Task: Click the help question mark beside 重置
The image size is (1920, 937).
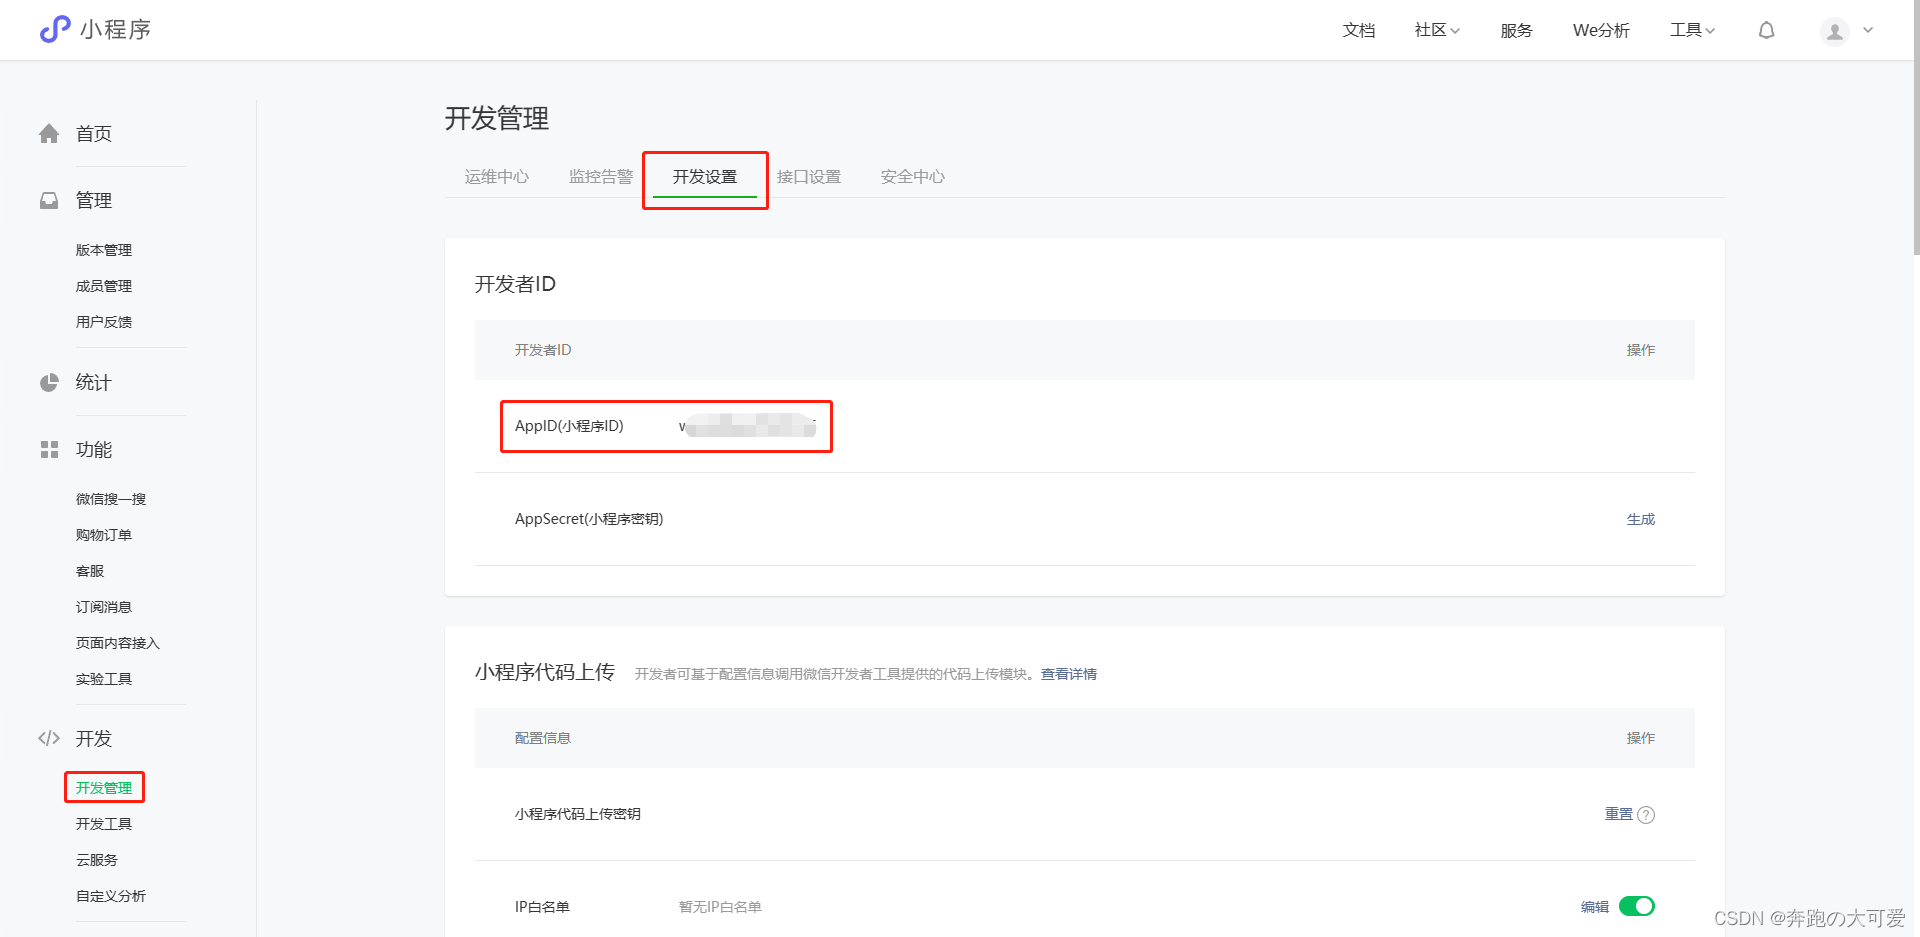Action: point(1646,814)
